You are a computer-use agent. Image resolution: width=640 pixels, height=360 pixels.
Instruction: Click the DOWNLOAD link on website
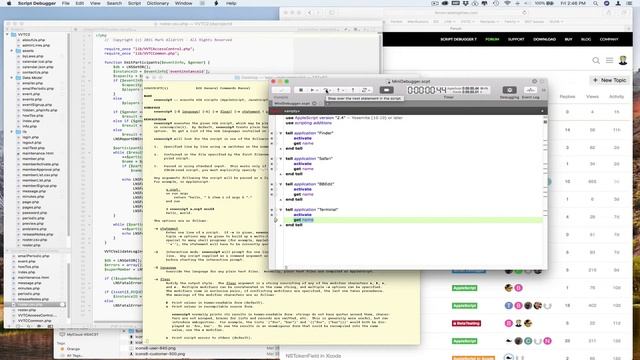click(x=544, y=40)
